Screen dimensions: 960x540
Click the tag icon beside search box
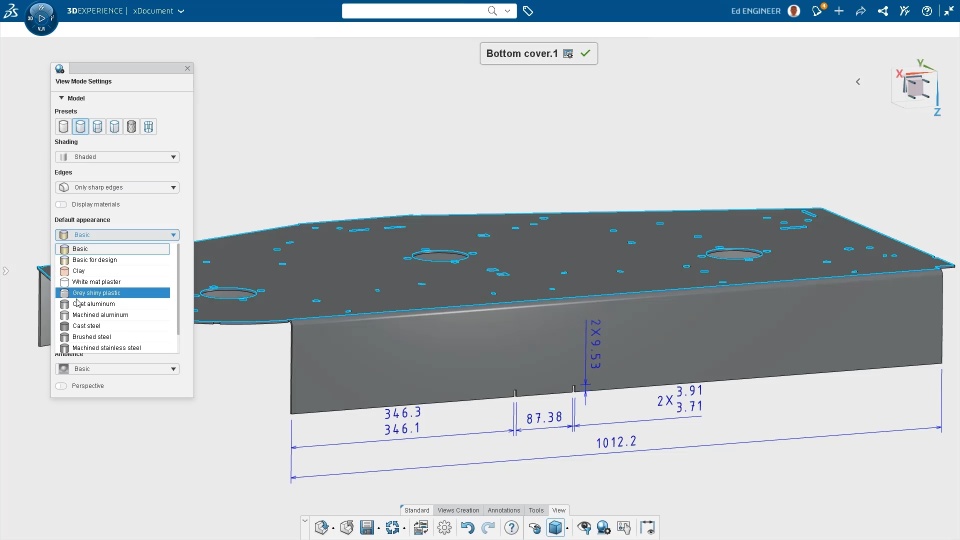click(x=528, y=11)
